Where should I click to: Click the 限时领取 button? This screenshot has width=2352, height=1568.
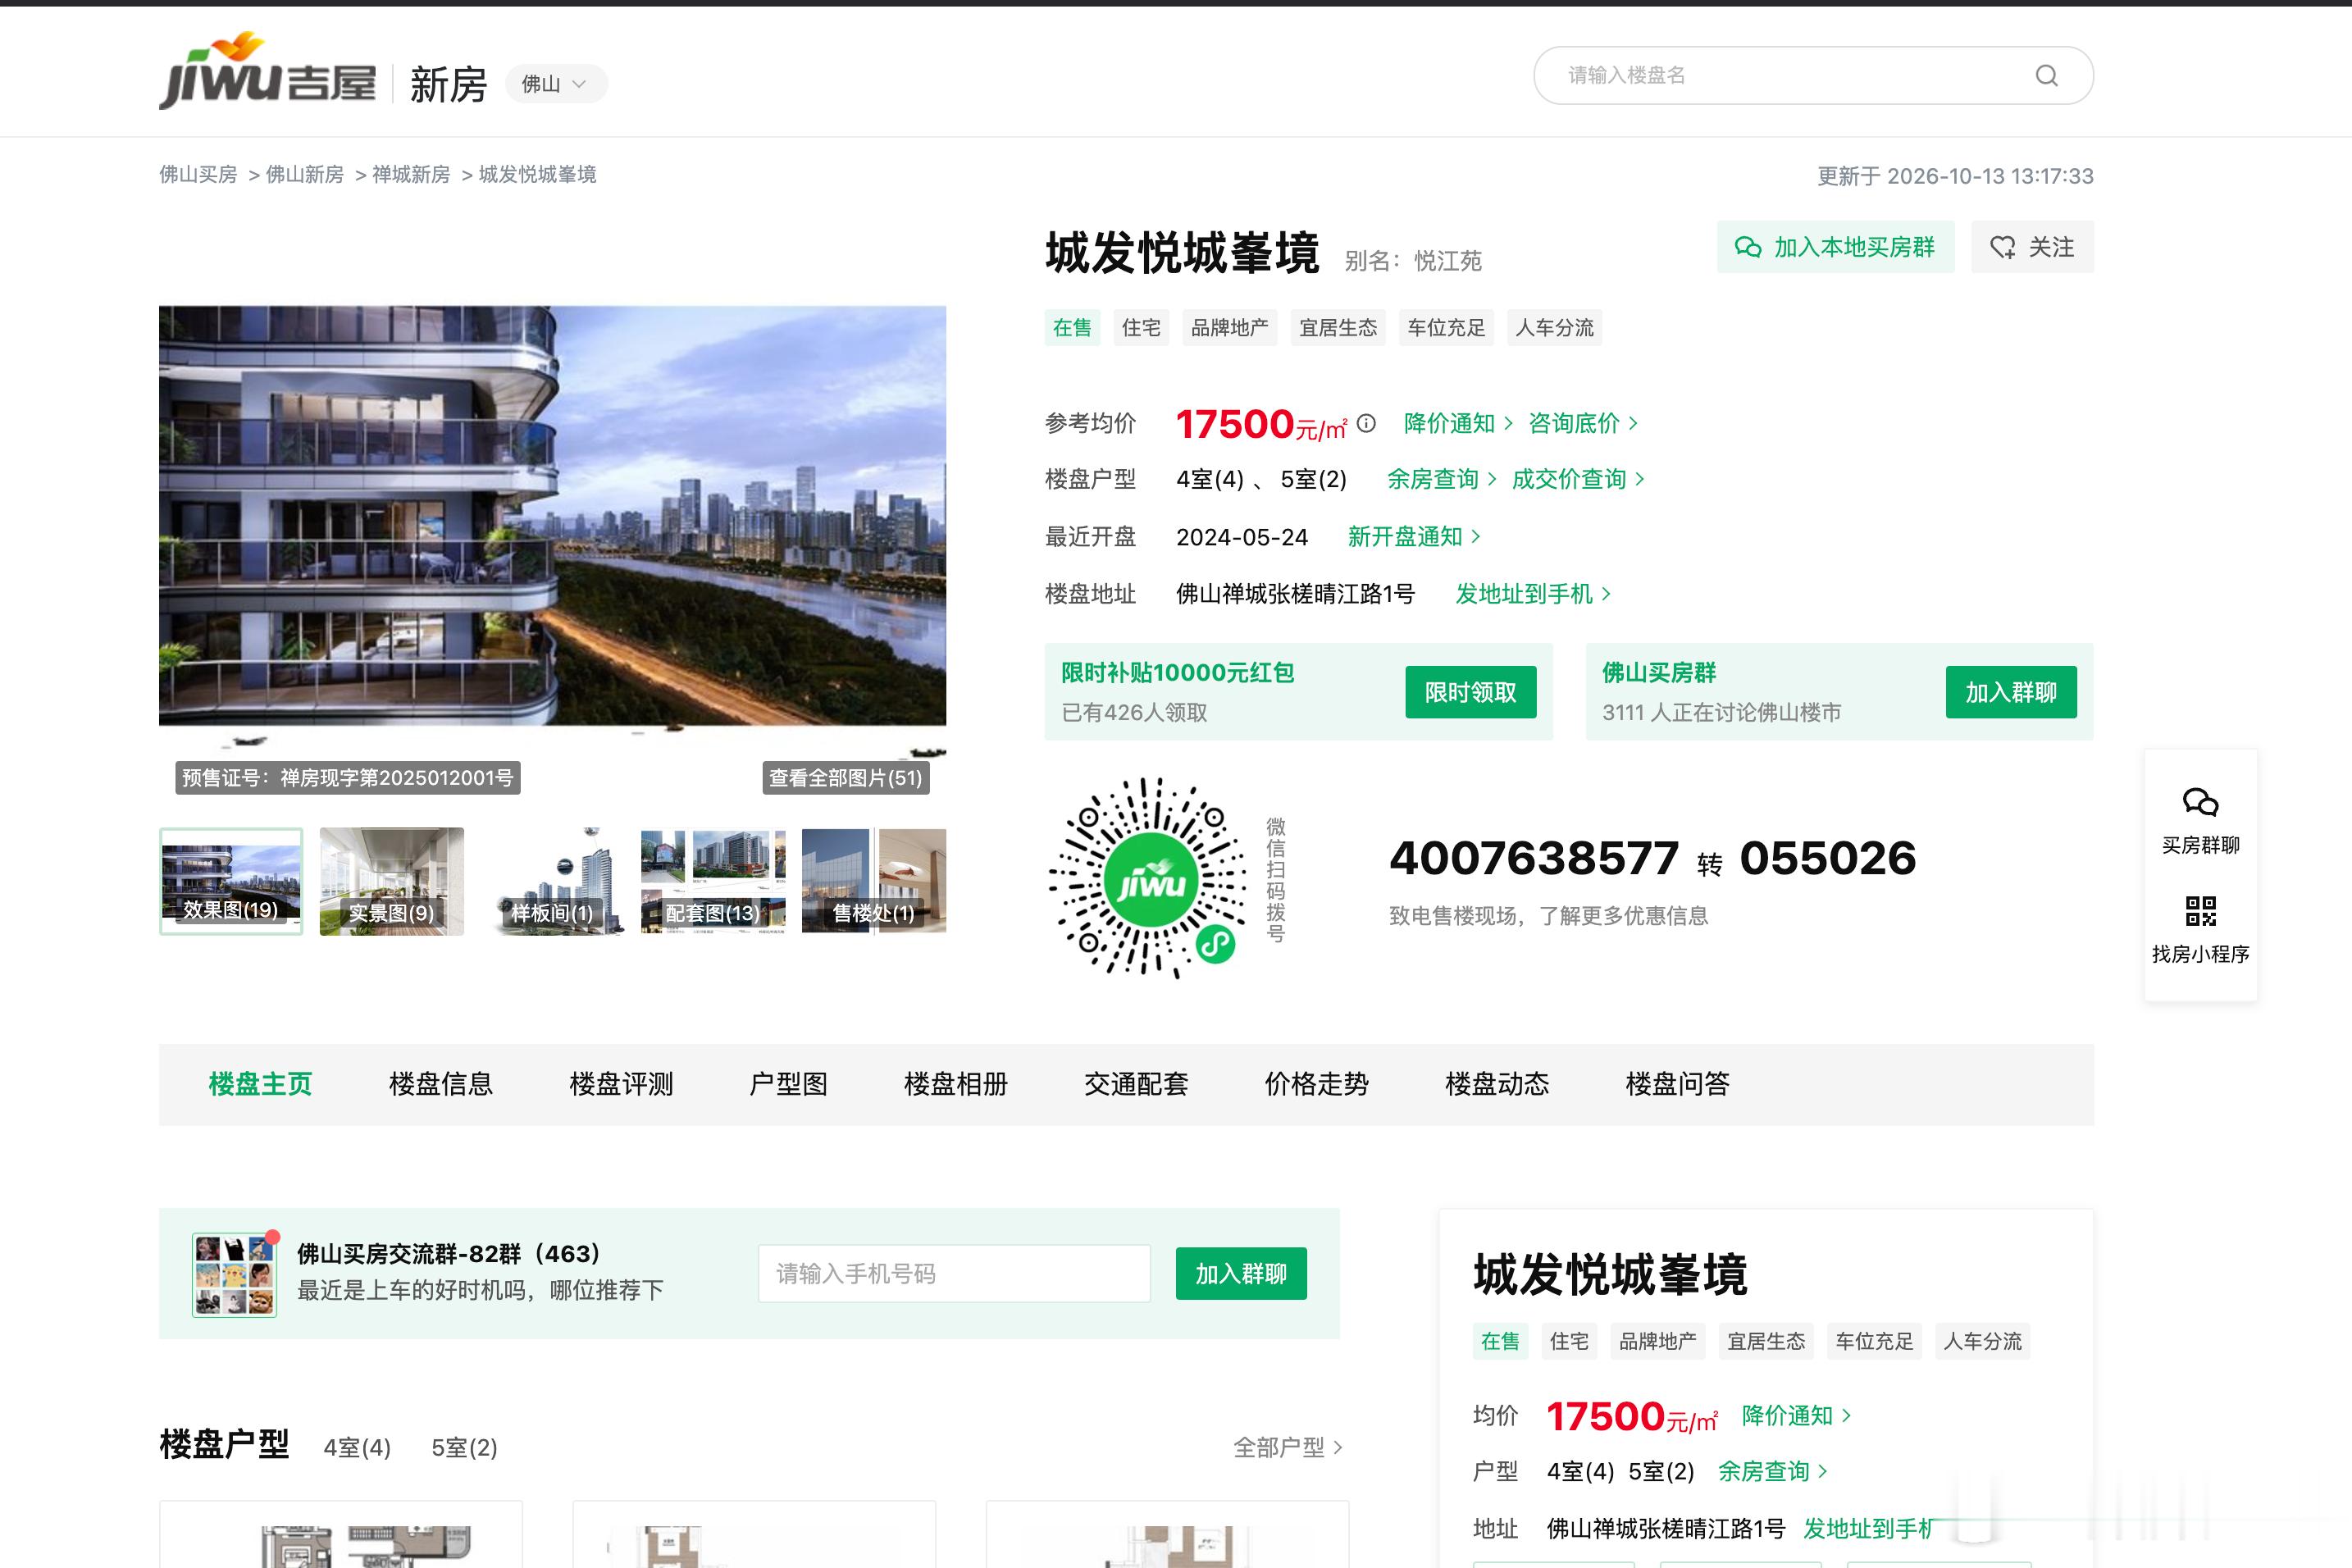(1470, 692)
